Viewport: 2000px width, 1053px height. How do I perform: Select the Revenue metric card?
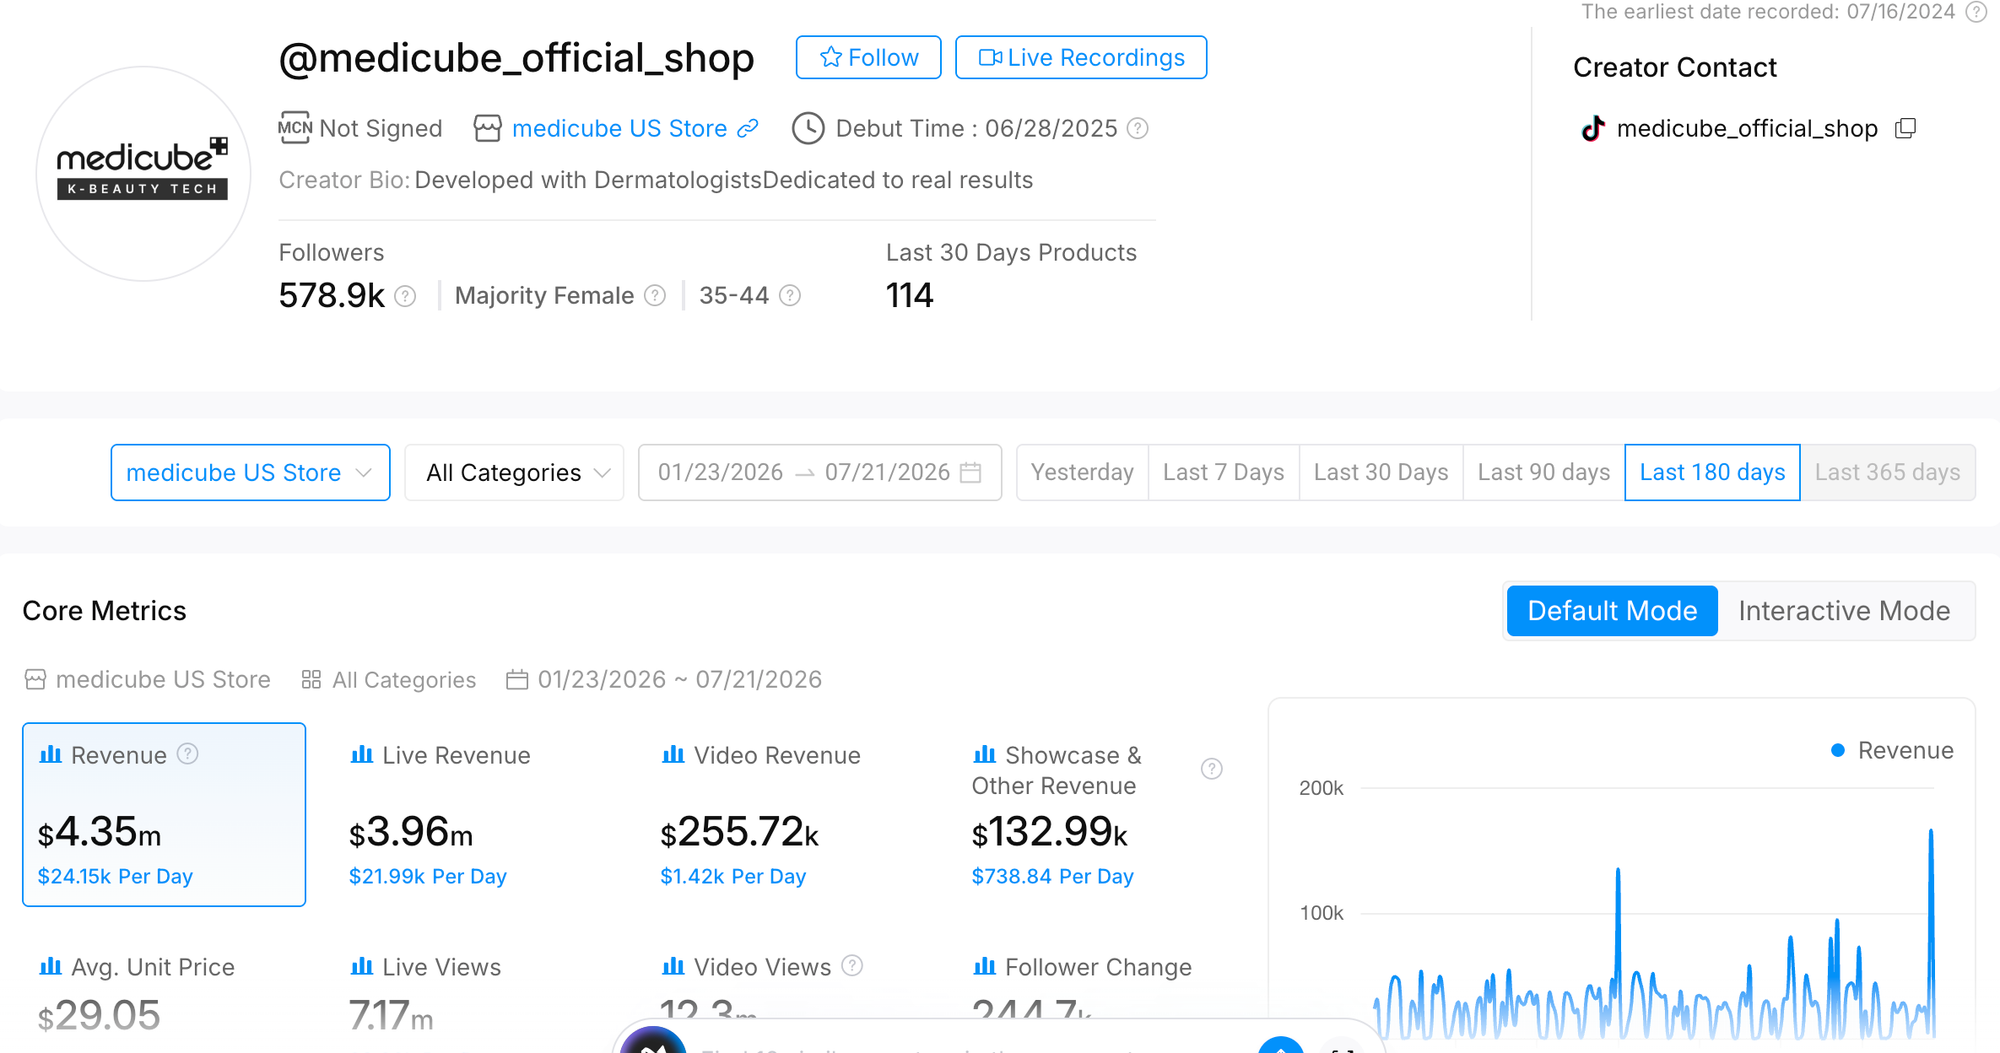(x=164, y=815)
